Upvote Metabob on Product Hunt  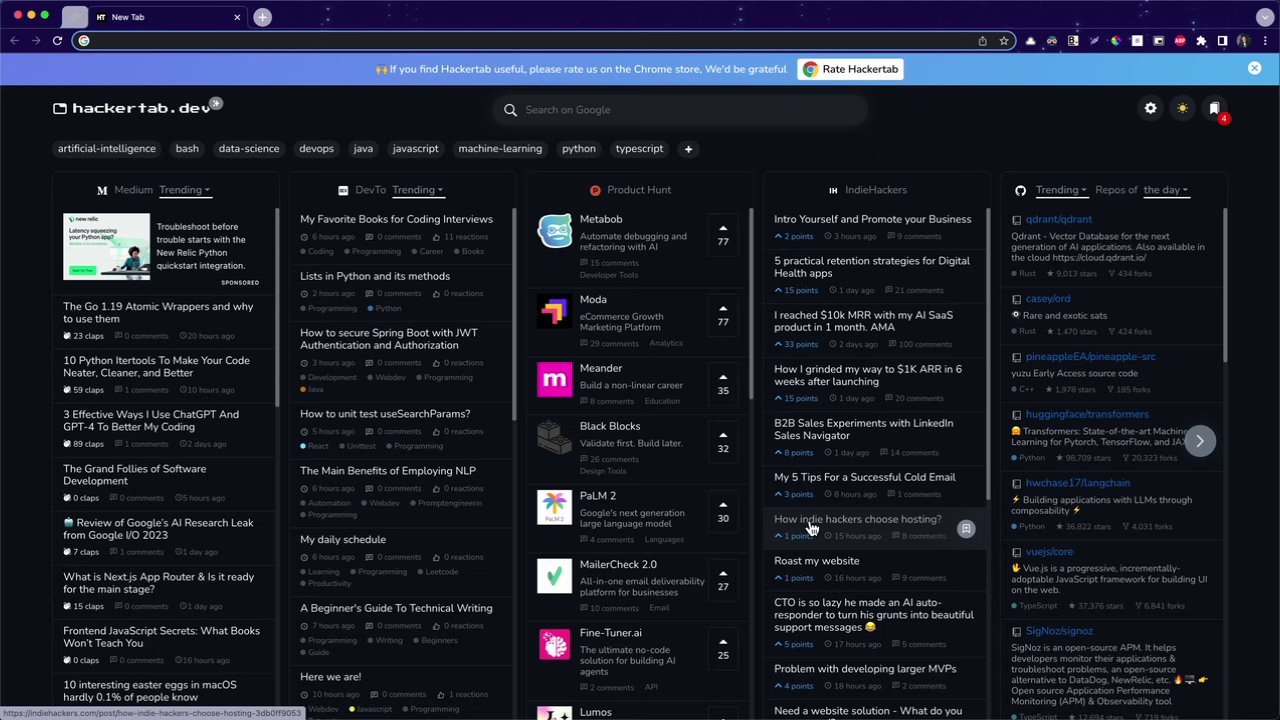pyautogui.click(x=723, y=235)
